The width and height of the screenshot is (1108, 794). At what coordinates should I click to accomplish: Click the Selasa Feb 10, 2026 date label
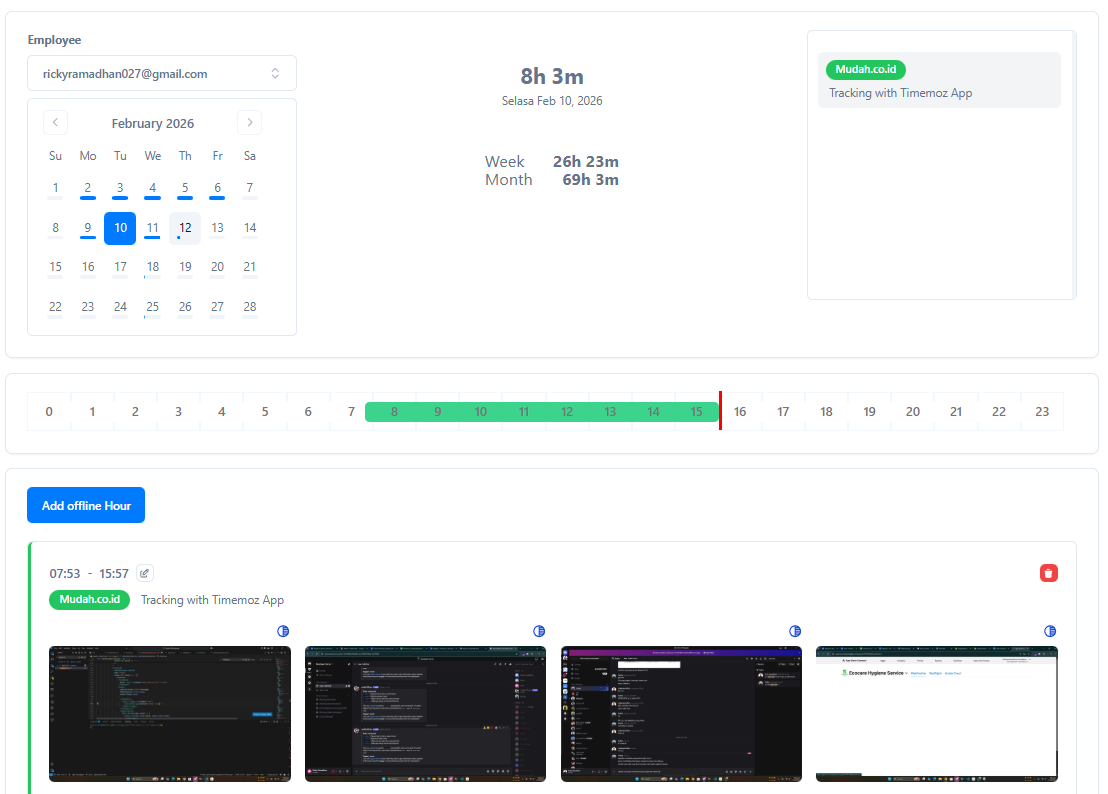click(x=552, y=101)
